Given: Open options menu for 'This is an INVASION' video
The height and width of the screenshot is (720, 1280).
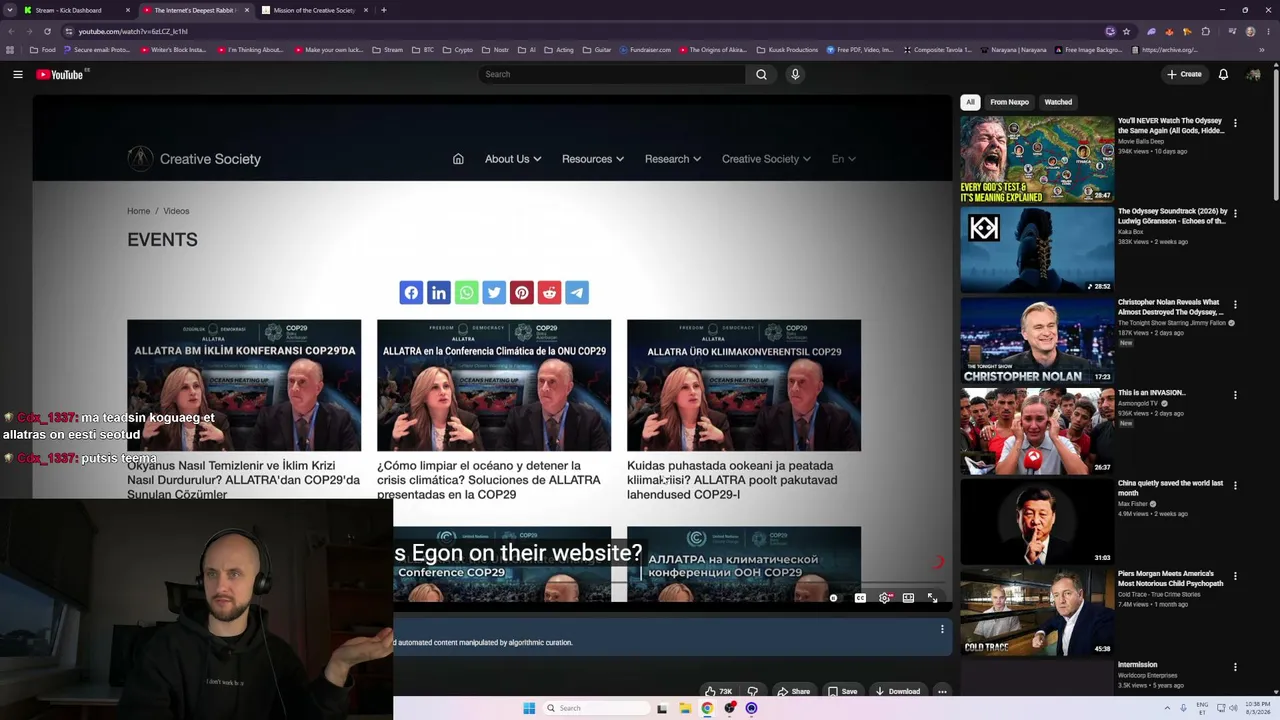Looking at the screenshot, I should [1235, 395].
